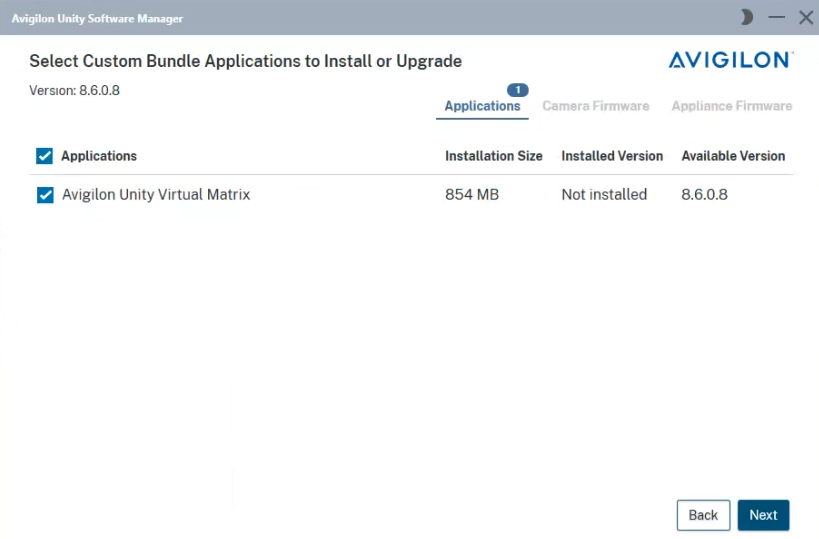This screenshot has width=819, height=539.
Task: Click the count badge above Applications tab
Action: click(x=517, y=90)
